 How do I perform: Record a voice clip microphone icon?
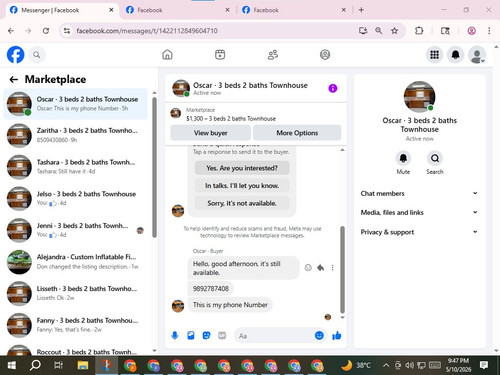(x=175, y=335)
